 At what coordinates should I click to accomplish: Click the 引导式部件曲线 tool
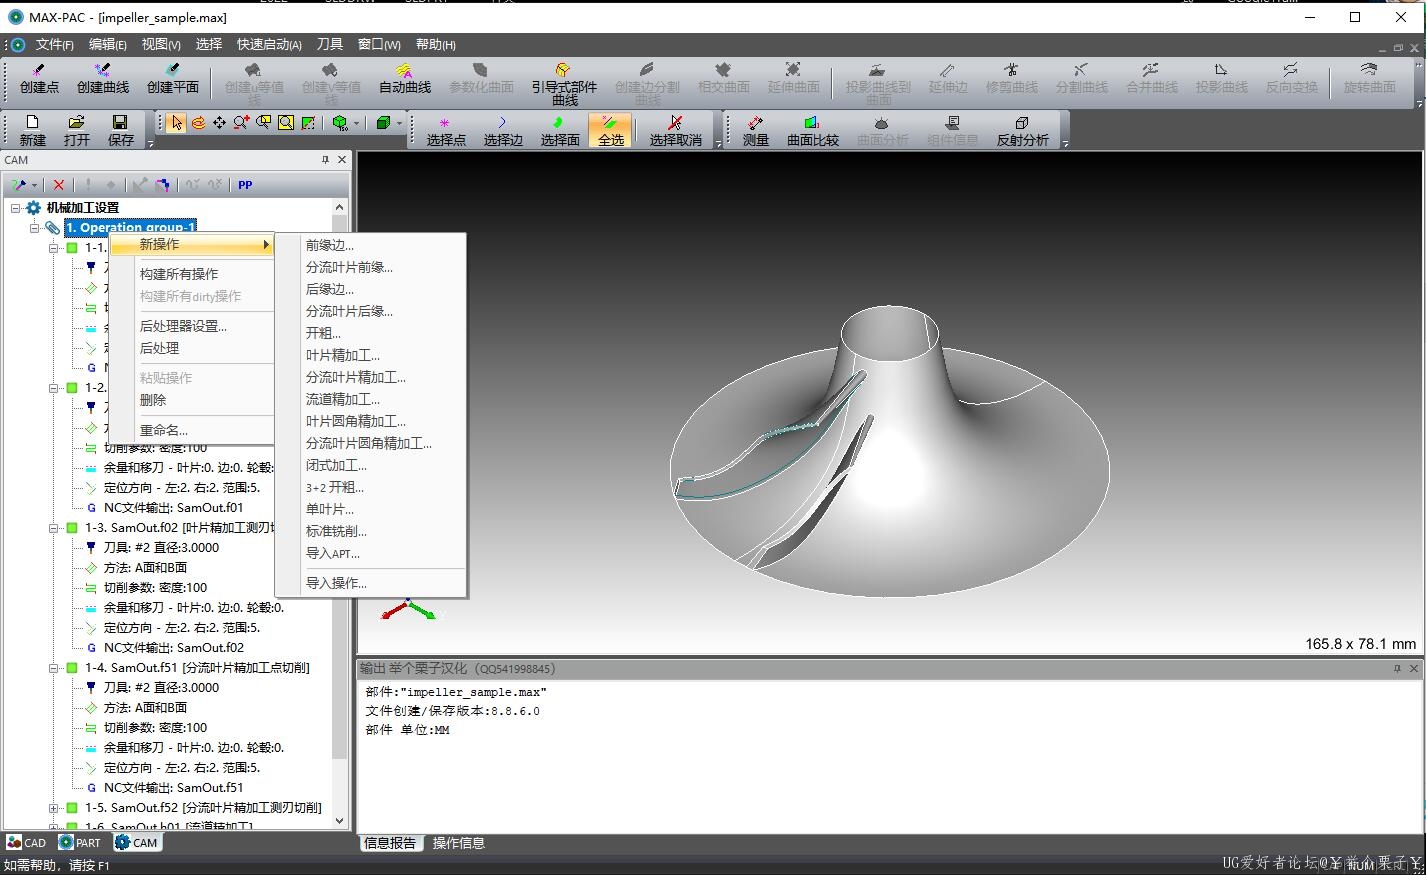[x=564, y=83]
